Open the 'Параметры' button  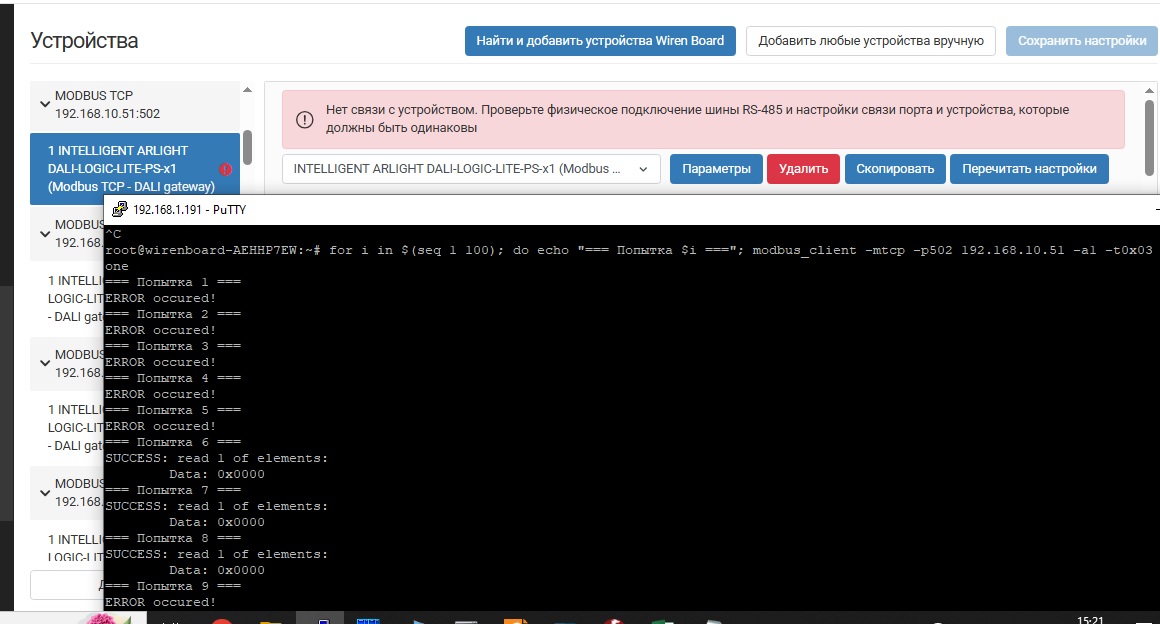click(x=716, y=169)
